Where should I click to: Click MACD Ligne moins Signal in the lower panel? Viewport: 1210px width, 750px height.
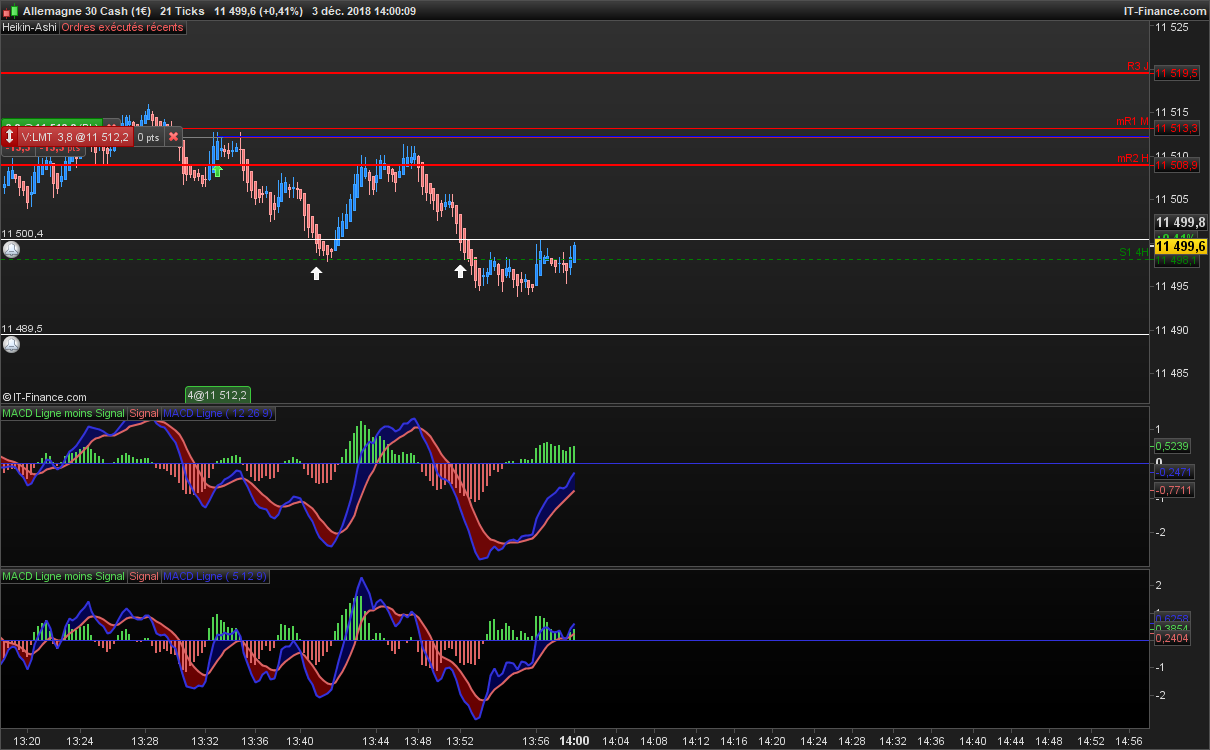pyautogui.click(x=64, y=576)
